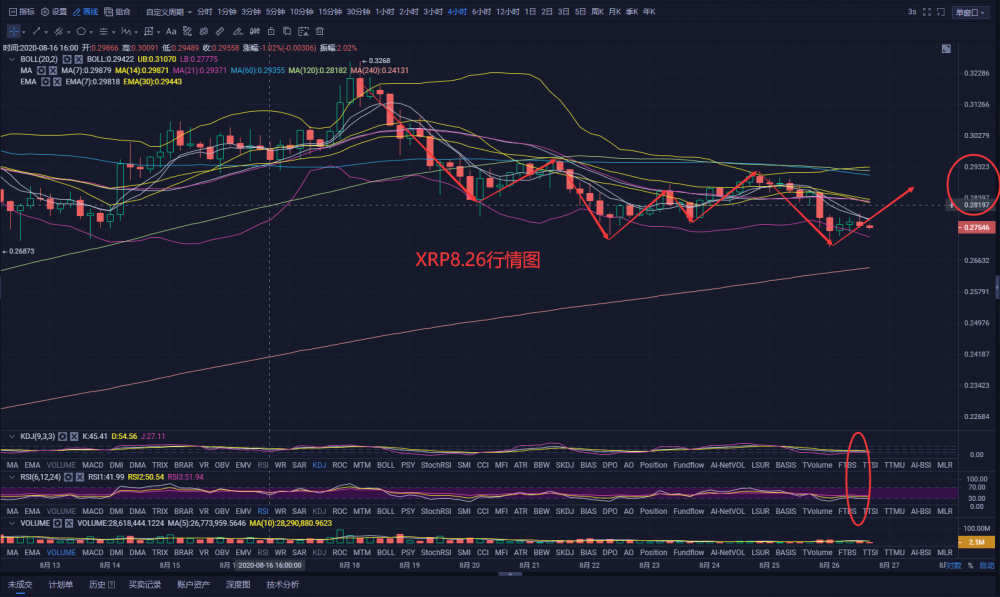Image resolution: width=1000 pixels, height=597 pixels.
Task: Open the 设置 settings button
Action: pos(54,12)
